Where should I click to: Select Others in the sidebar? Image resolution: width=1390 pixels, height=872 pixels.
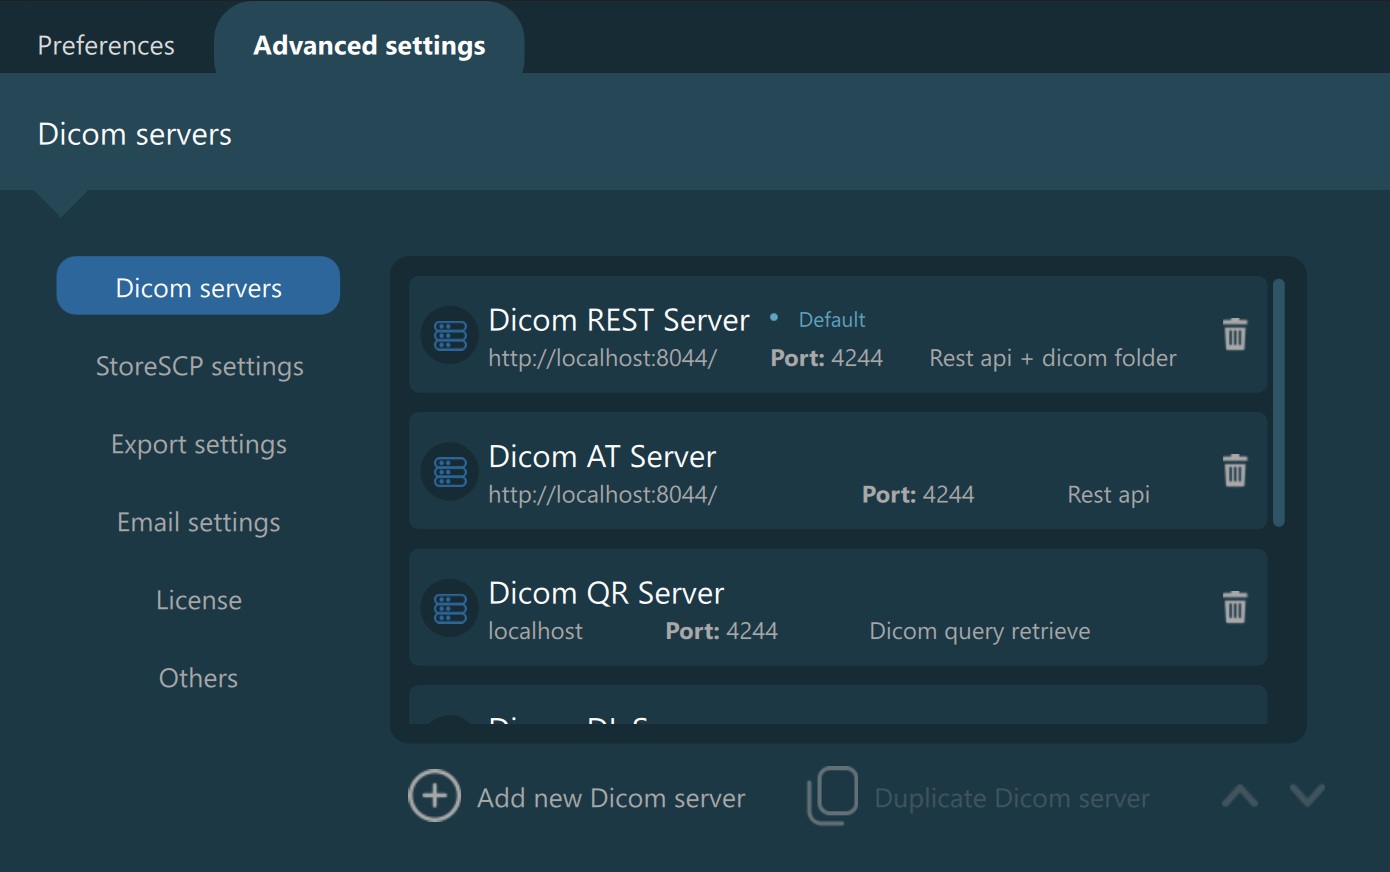point(199,678)
